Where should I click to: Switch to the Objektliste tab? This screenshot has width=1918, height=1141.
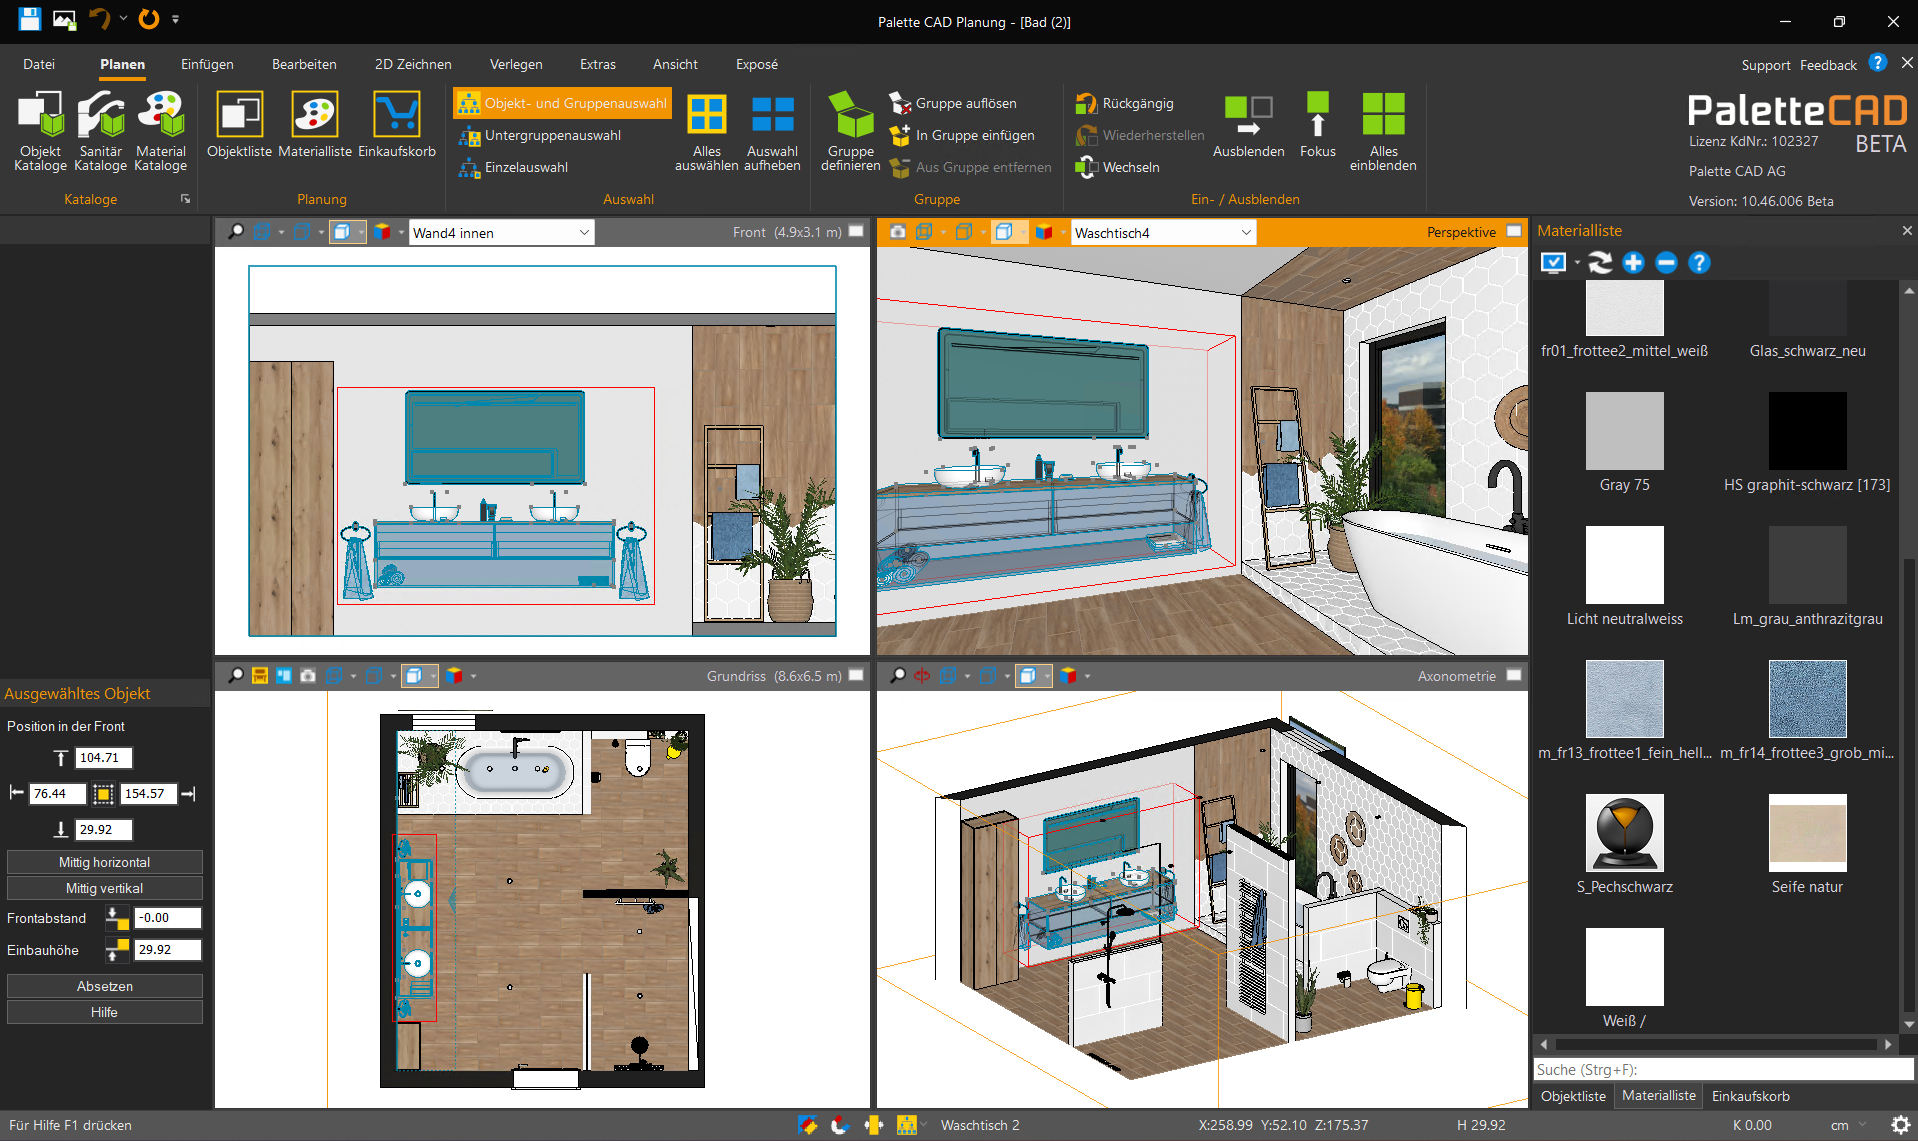1573,1095
